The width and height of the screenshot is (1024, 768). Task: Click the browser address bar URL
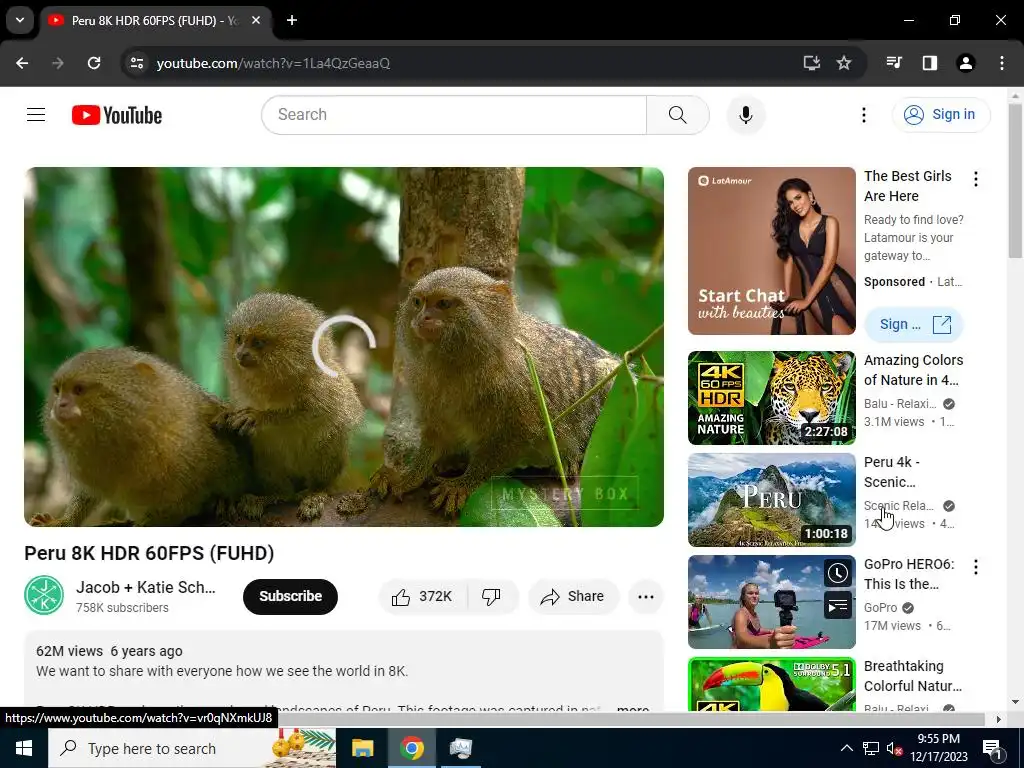point(273,63)
